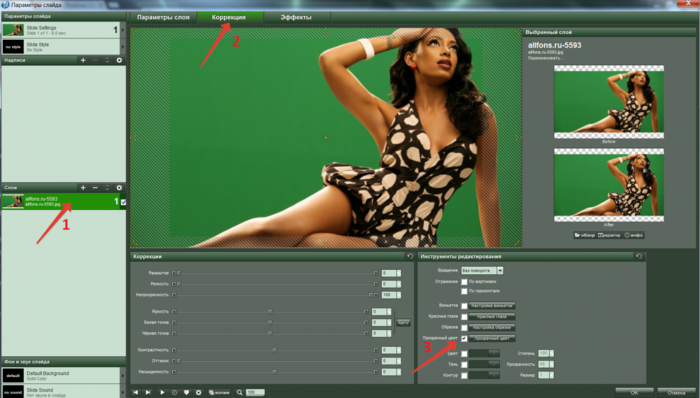Switch to Параметры слоя tab
Image resolution: width=700 pixels, height=398 pixels.
point(163,17)
